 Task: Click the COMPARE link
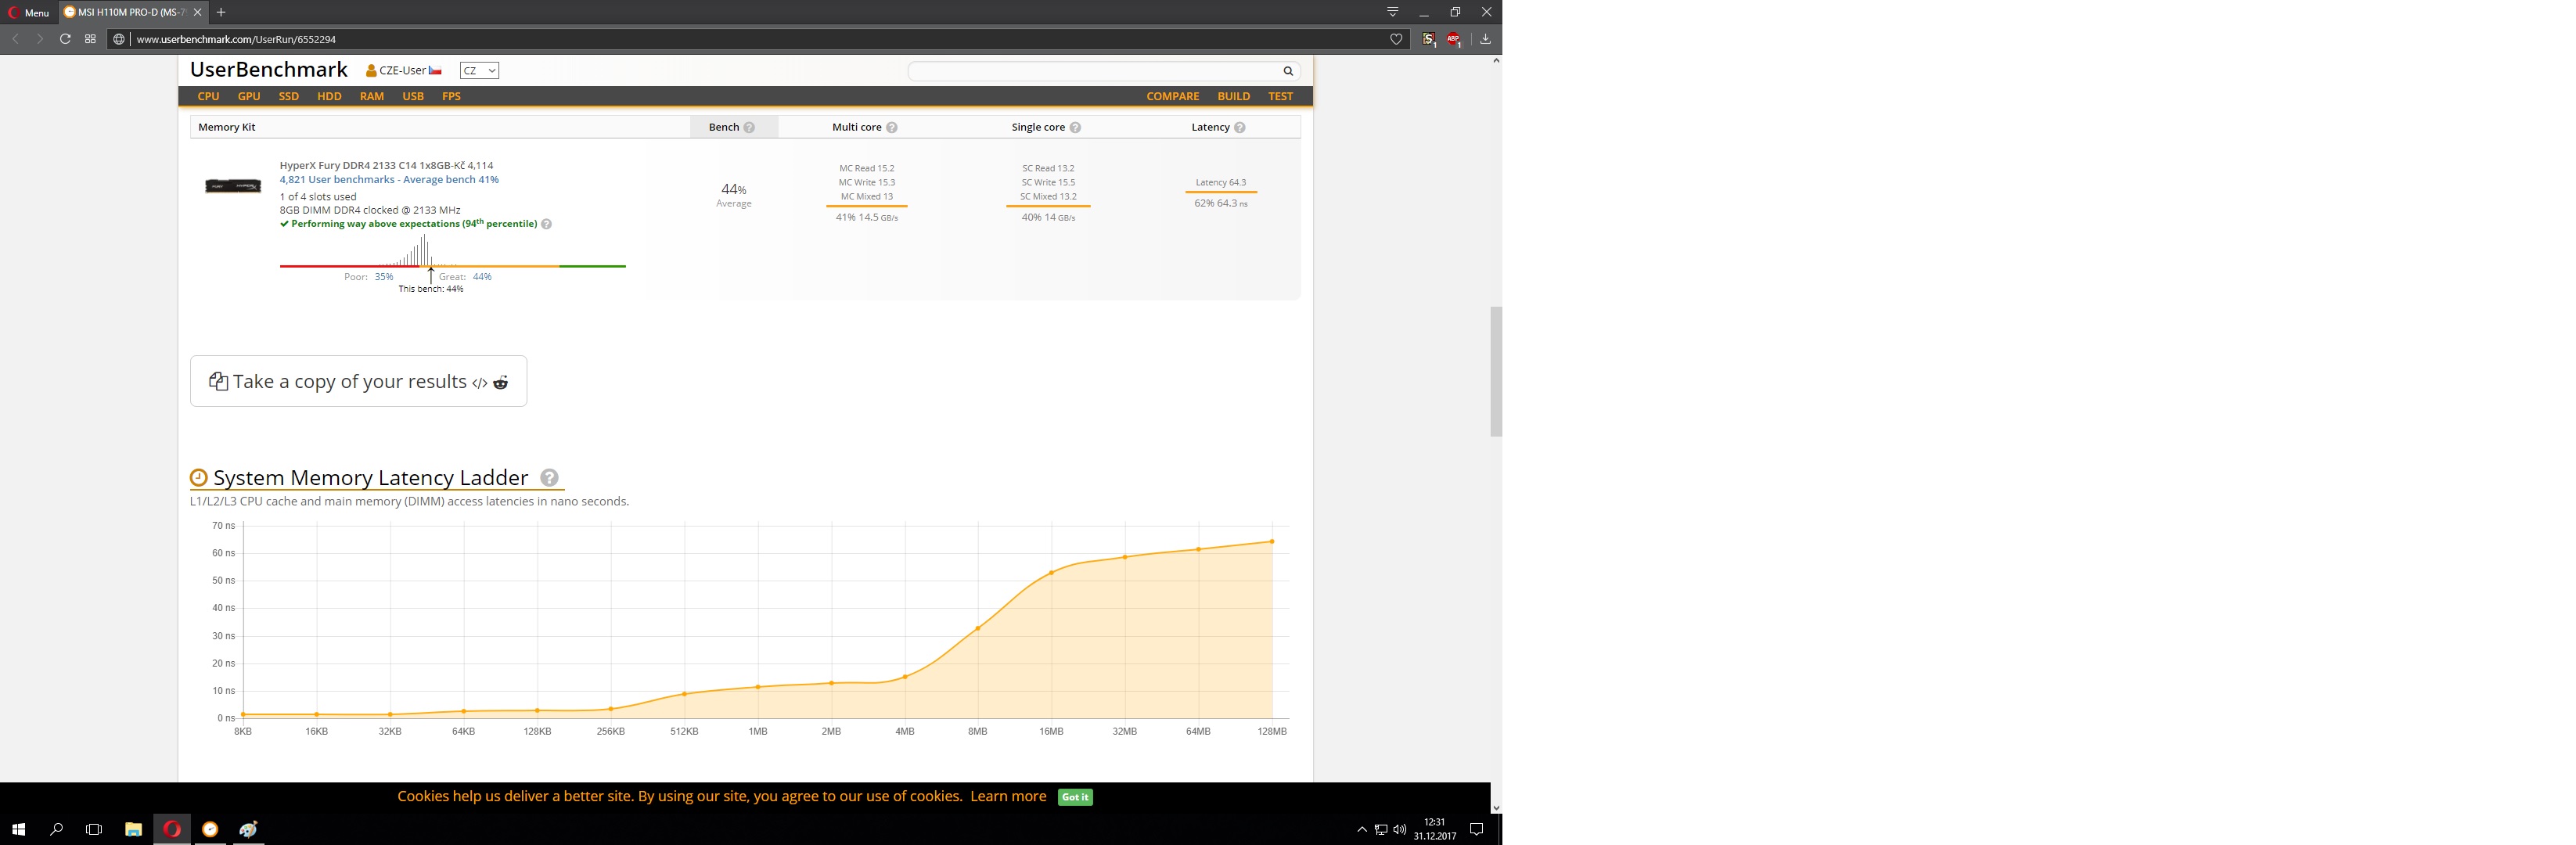[x=1172, y=97]
